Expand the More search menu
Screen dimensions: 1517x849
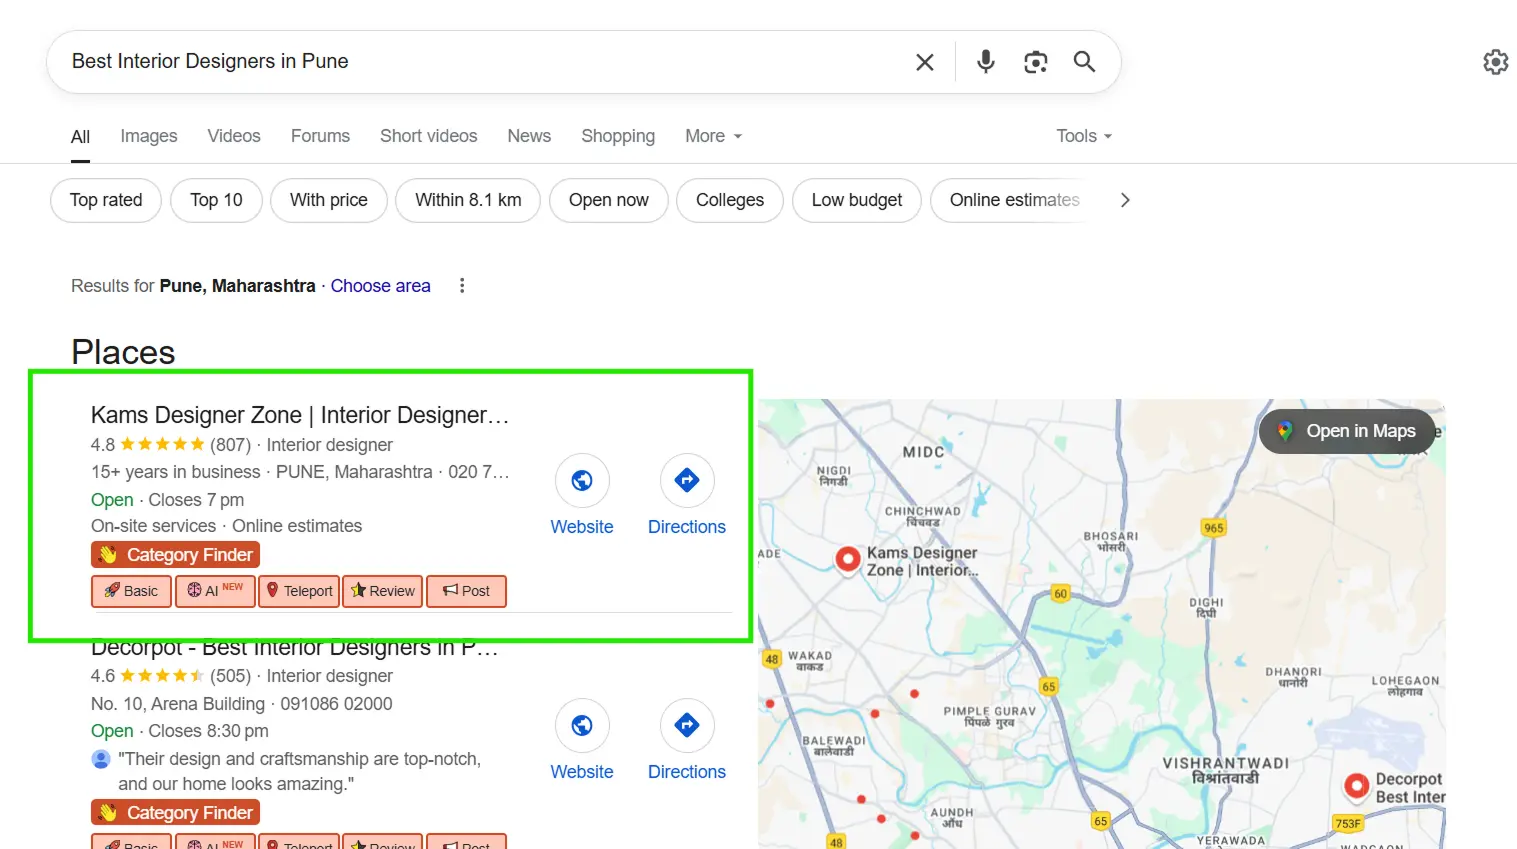[x=713, y=136]
